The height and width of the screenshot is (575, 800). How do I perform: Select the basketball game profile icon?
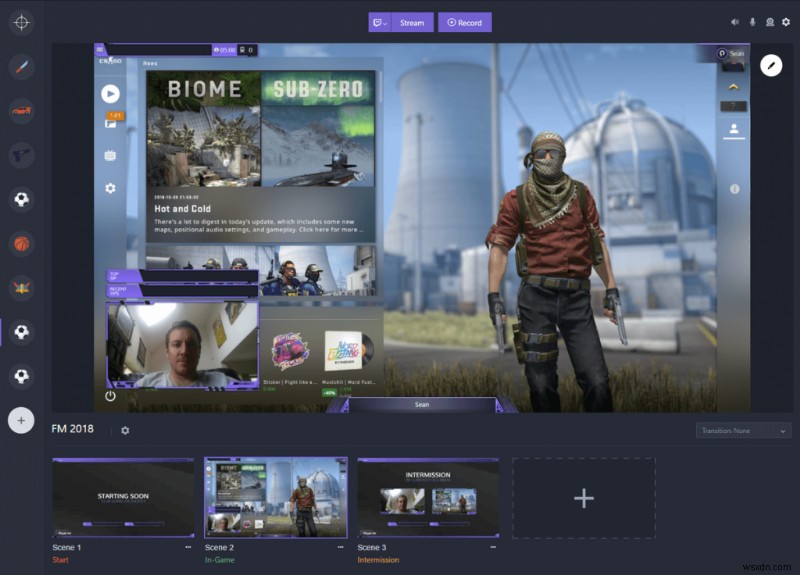(21, 244)
